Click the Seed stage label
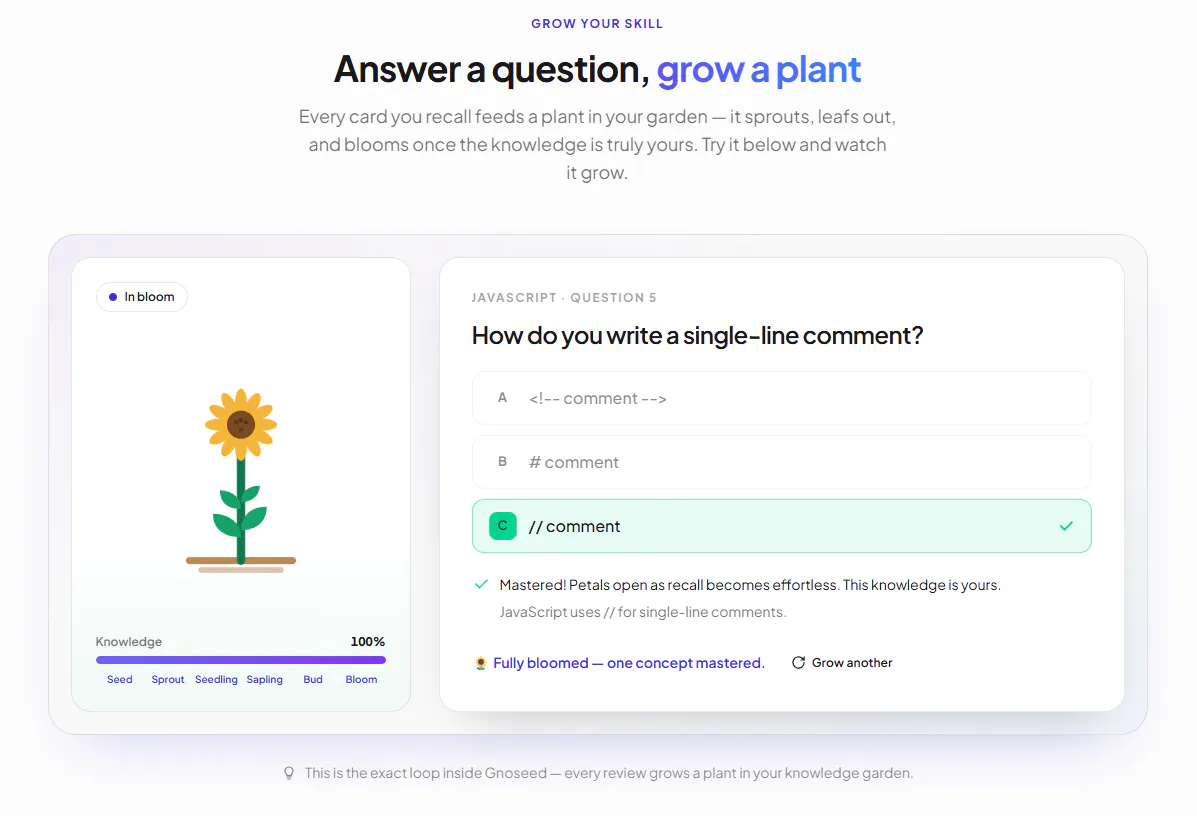The height and width of the screenshot is (816, 1197). click(120, 679)
